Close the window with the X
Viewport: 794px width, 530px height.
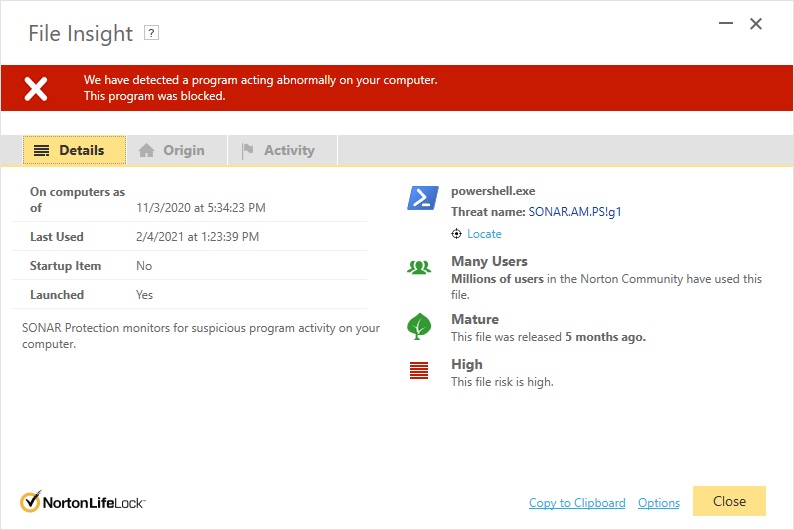coord(756,24)
